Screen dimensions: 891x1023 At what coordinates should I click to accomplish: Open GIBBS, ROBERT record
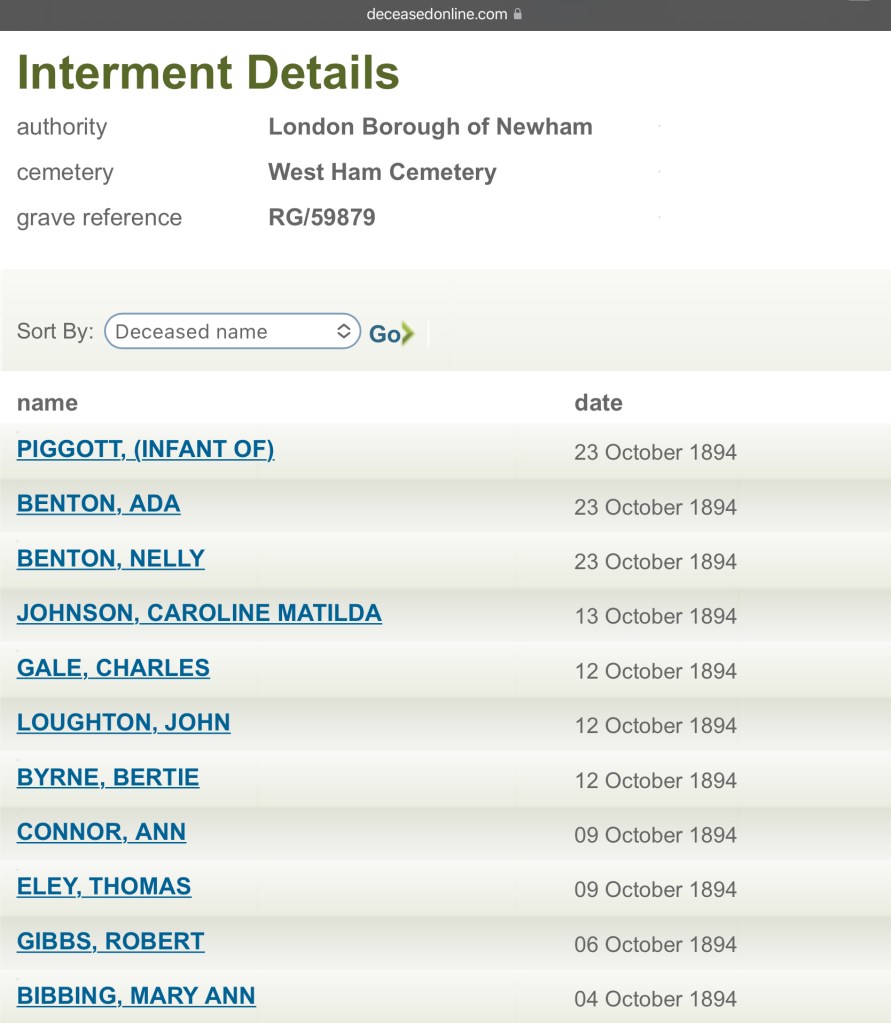click(111, 941)
